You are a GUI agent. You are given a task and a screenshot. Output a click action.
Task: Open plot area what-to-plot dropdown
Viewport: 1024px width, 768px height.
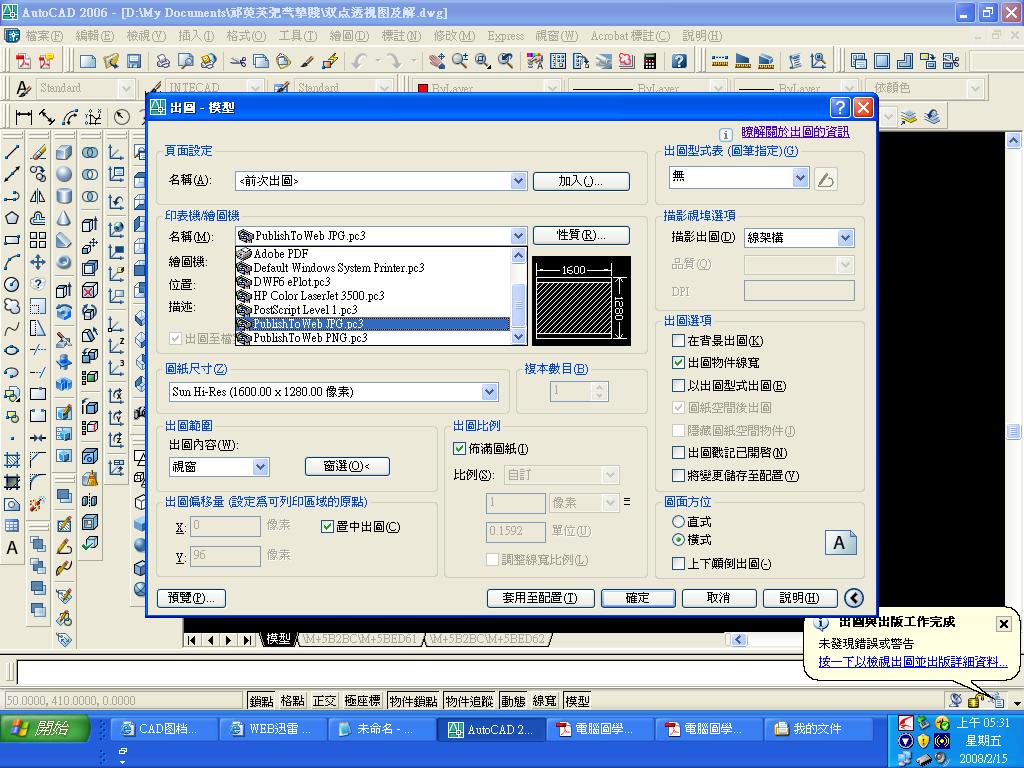point(261,466)
